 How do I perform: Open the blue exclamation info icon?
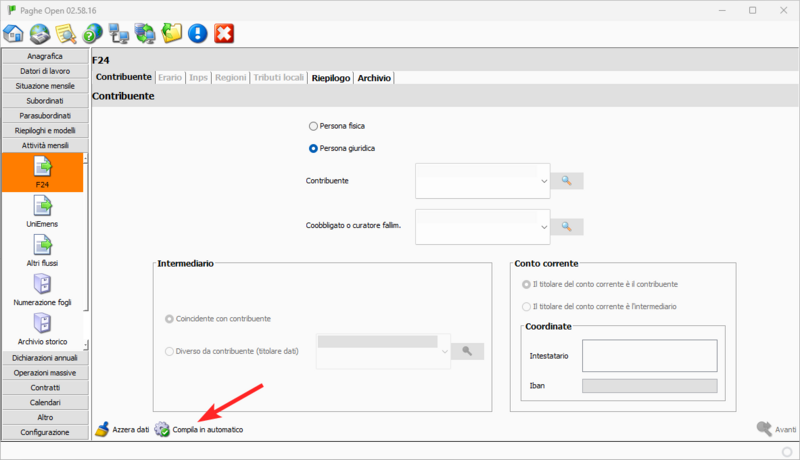(x=198, y=34)
